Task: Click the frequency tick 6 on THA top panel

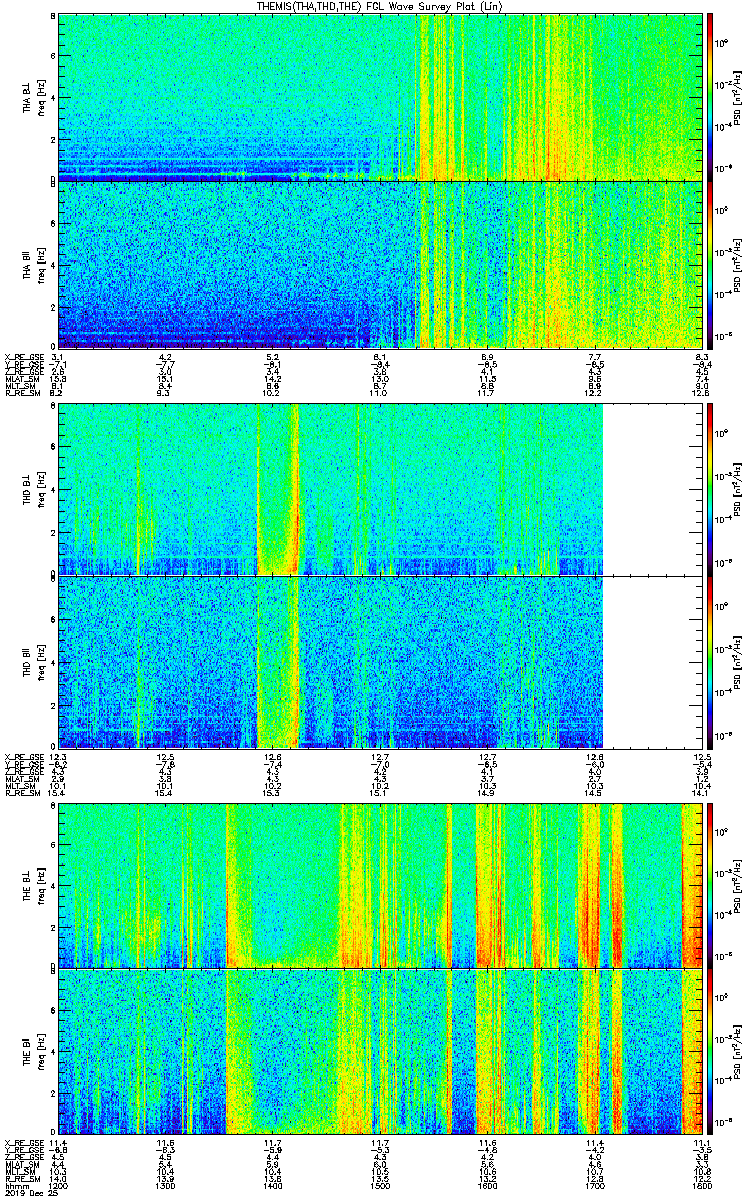Action: [x=53, y=56]
